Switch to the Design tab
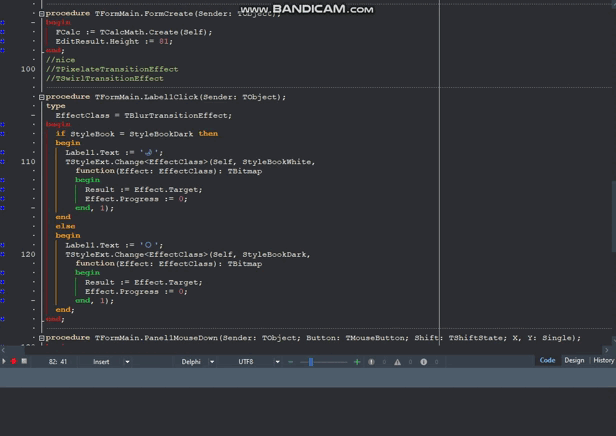Image resolution: width=616 pixels, height=436 pixels. pos(574,360)
